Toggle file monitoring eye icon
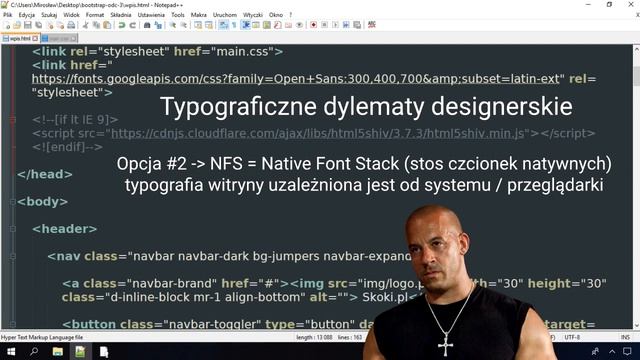This screenshot has width=640, height=360. click(x=299, y=25)
